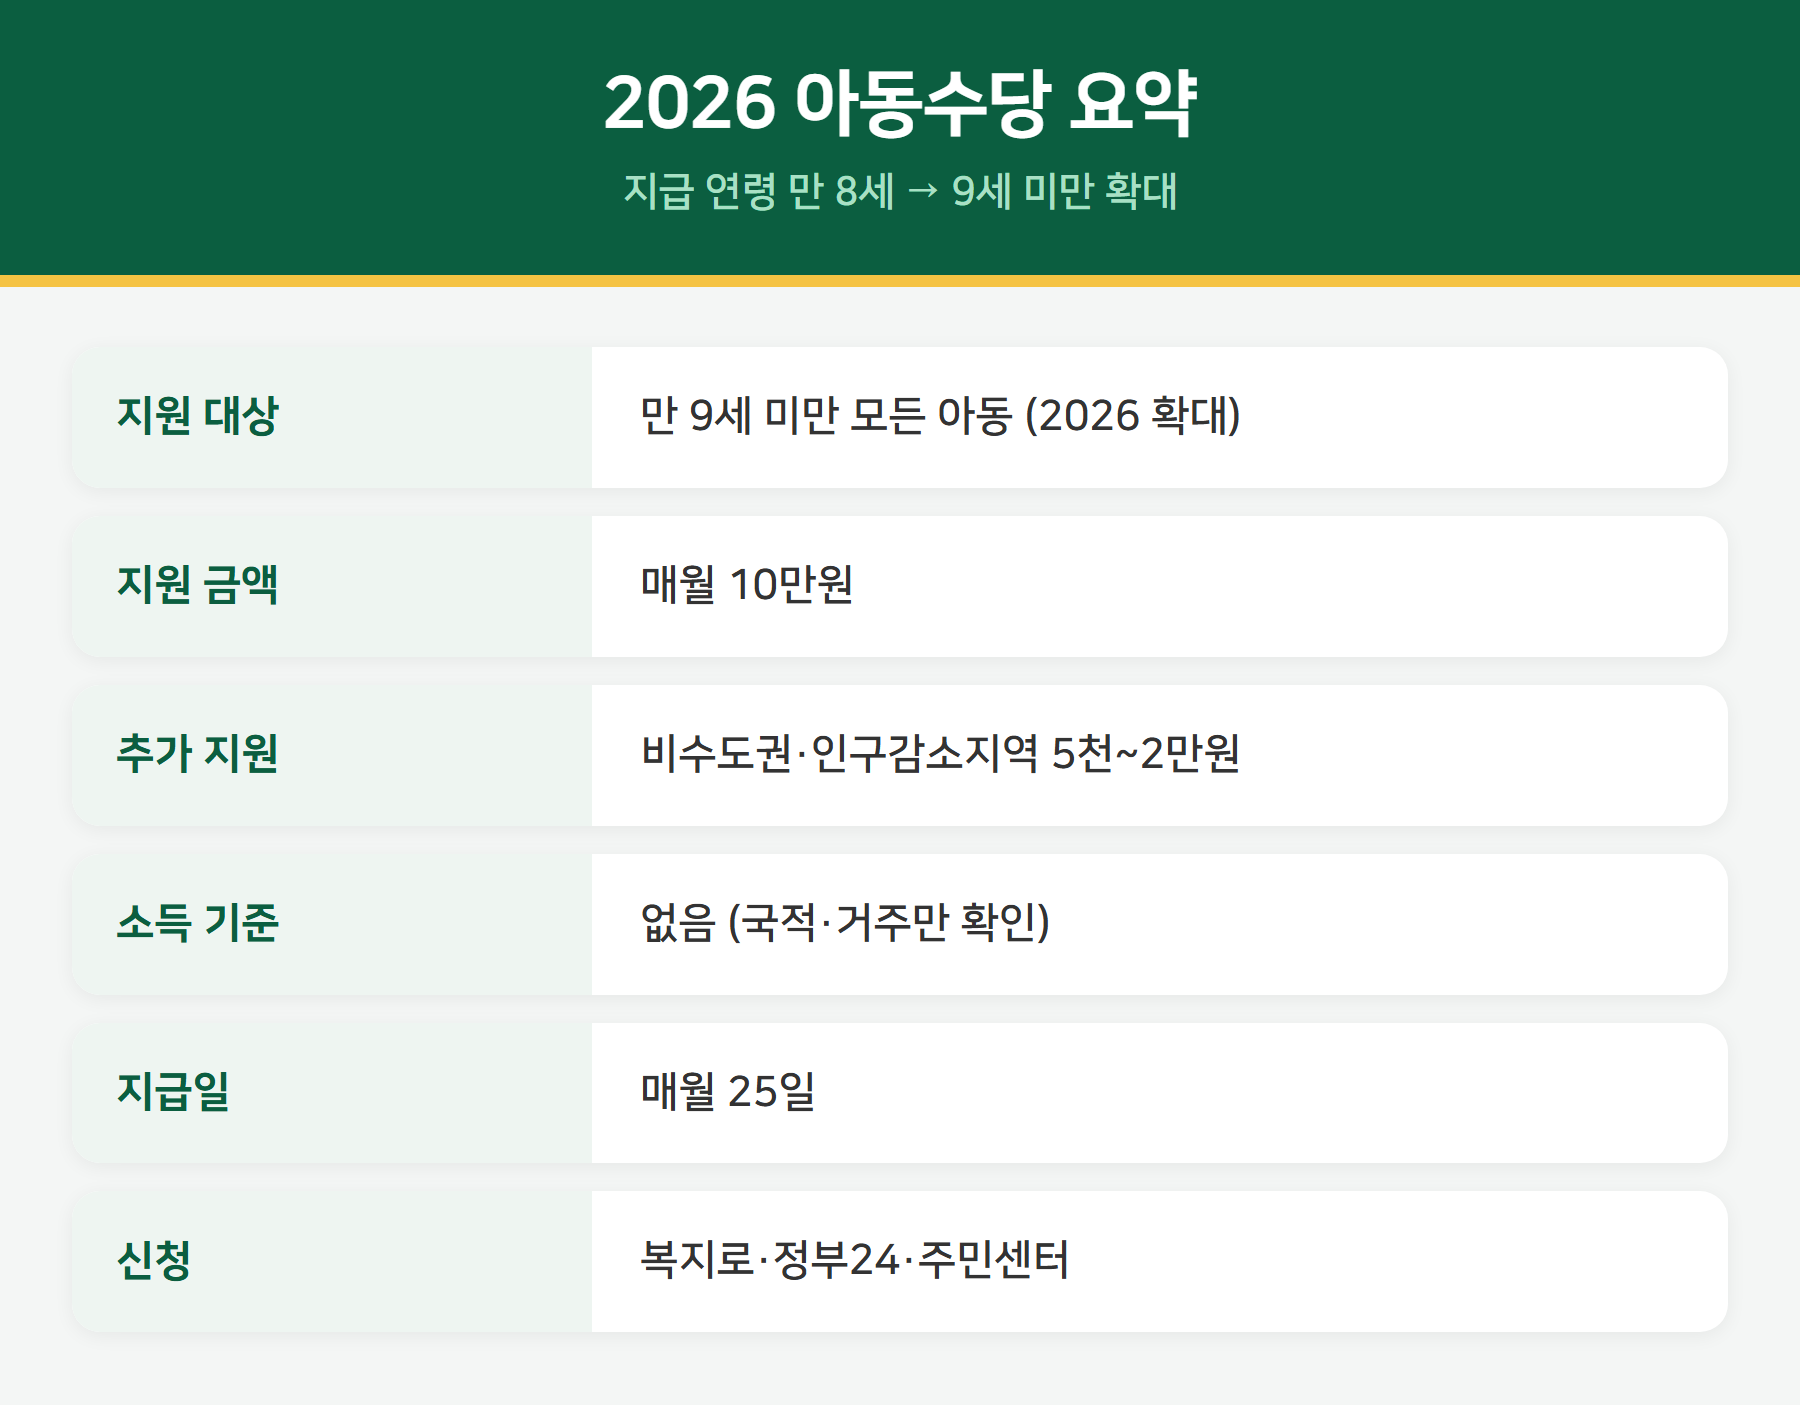The height and width of the screenshot is (1405, 1800).
Task: Select the 지원 금액 label
Action: tap(198, 585)
